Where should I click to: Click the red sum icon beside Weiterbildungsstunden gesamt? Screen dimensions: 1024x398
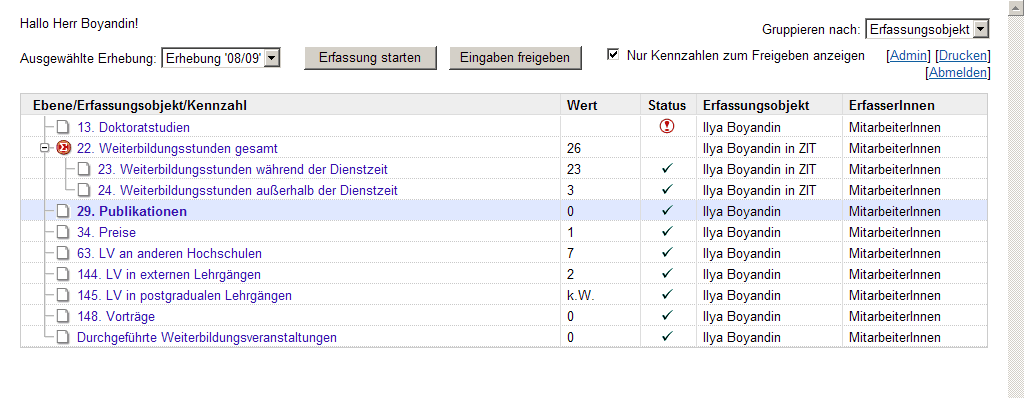(x=63, y=148)
